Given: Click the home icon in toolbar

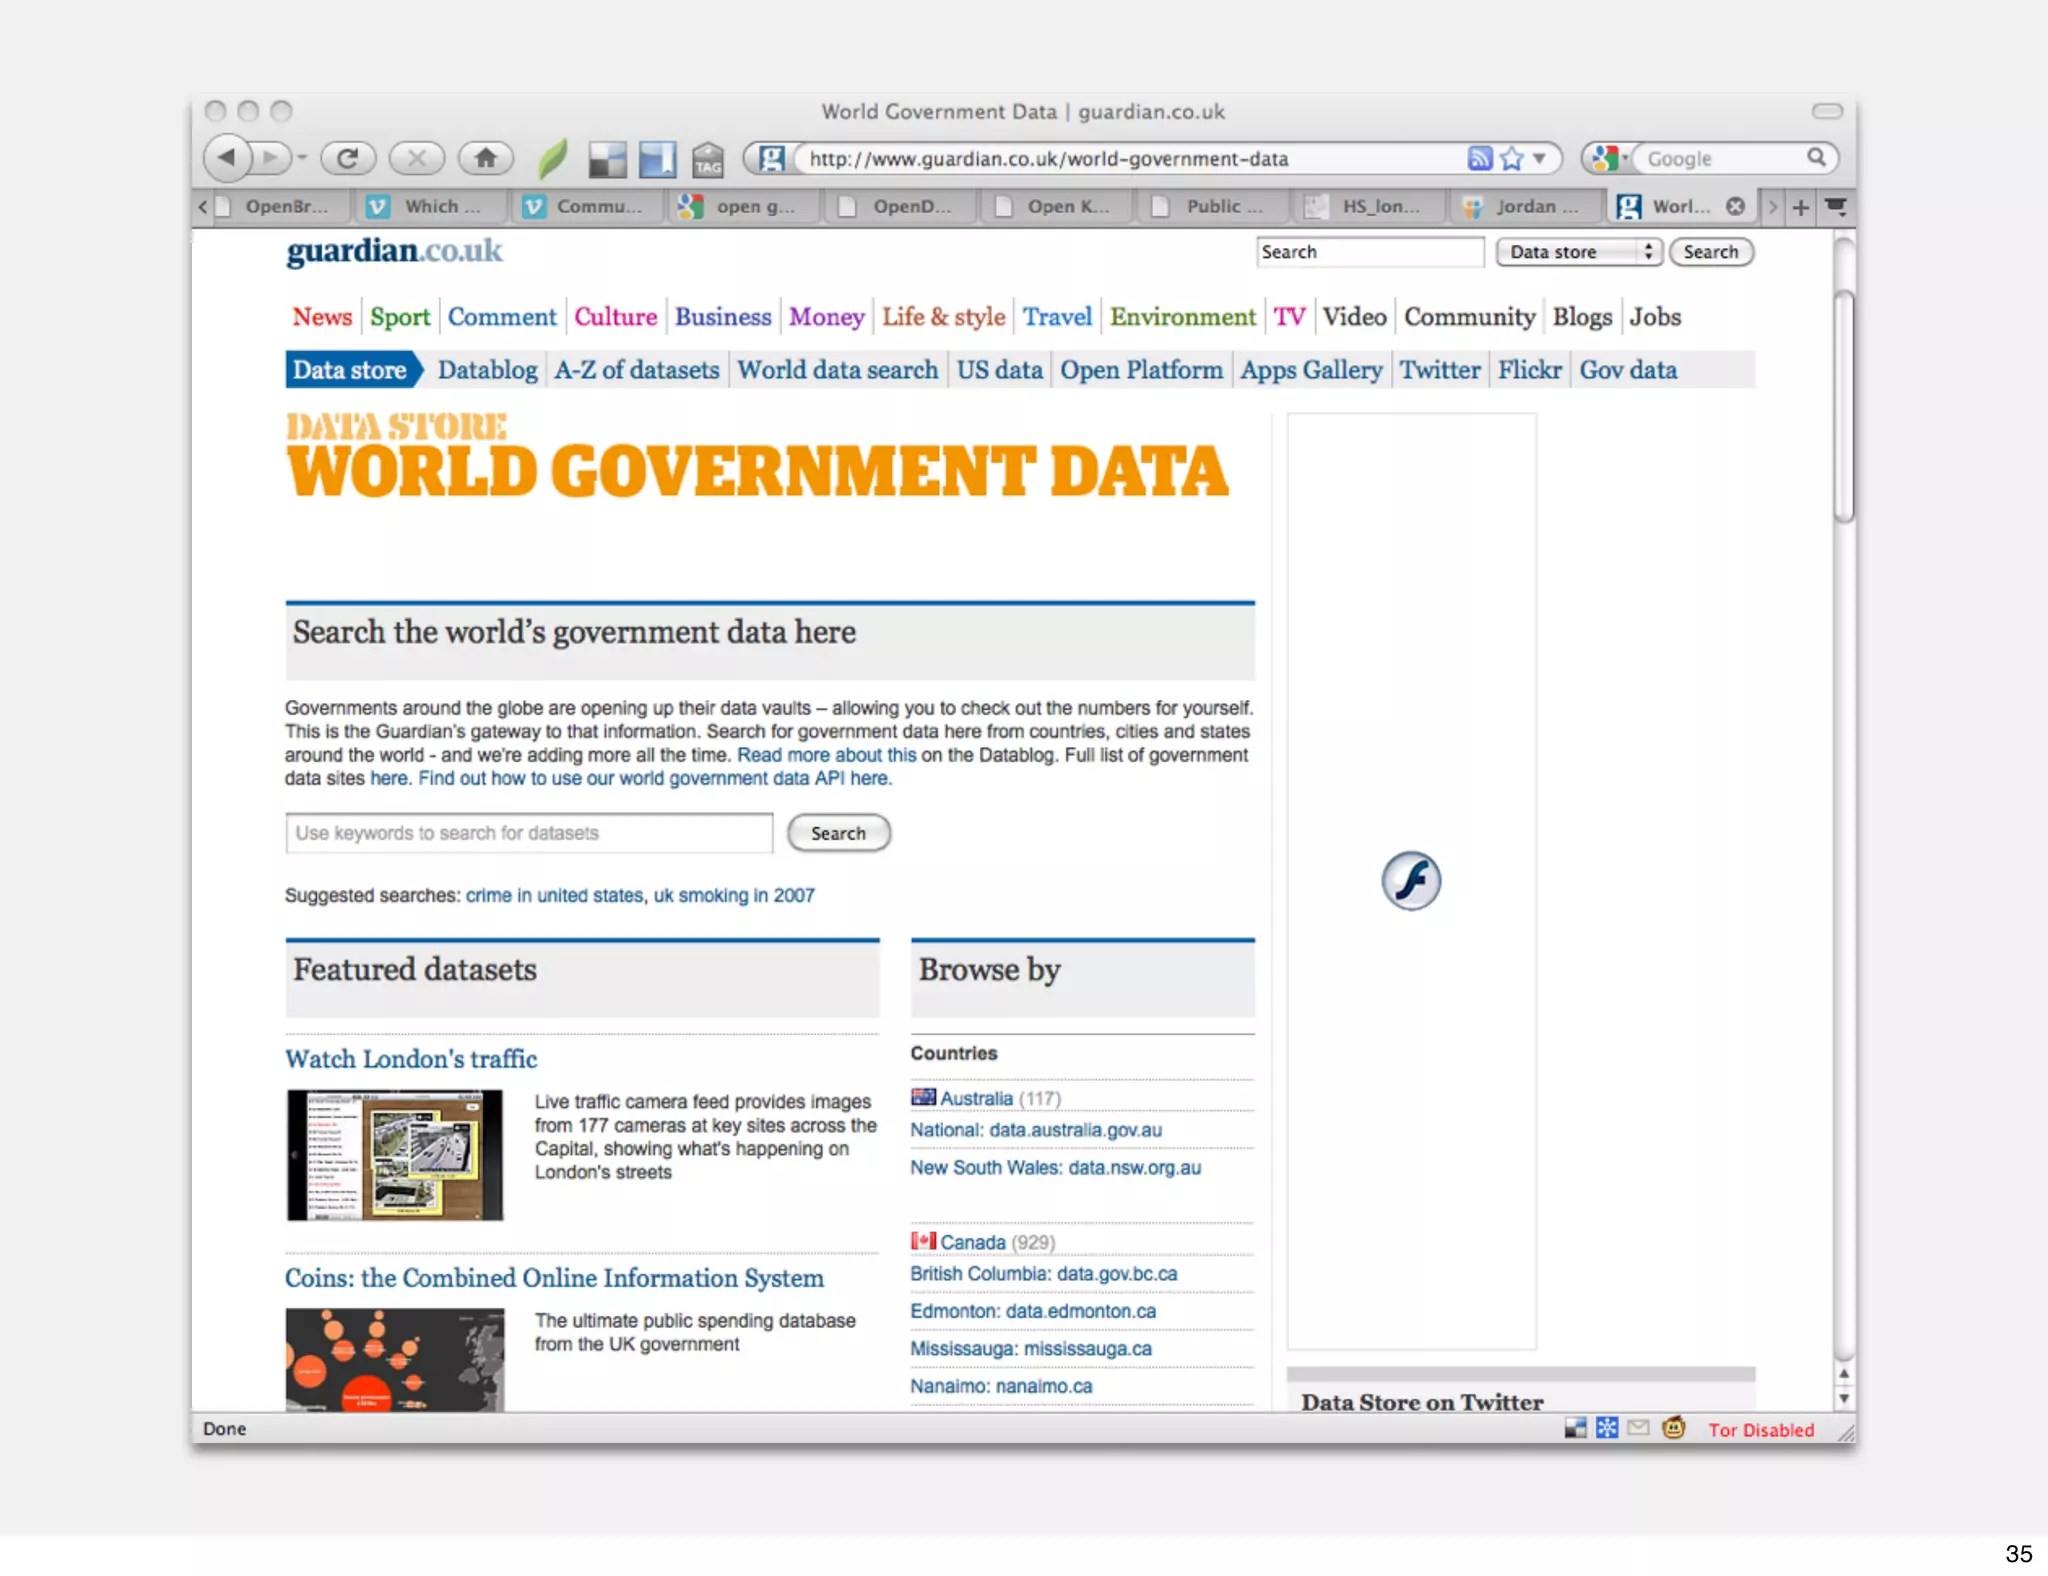Looking at the screenshot, I should 485,158.
